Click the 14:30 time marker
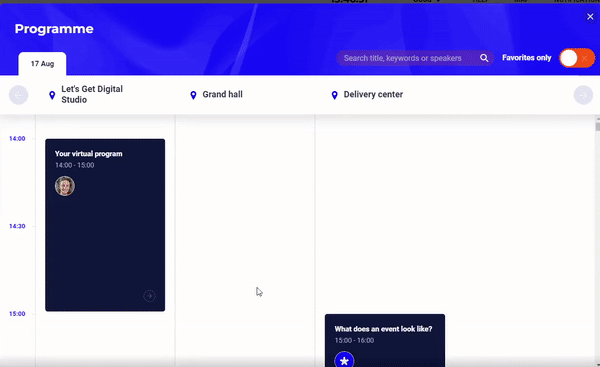The width and height of the screenshot is (600, 367). click(x=17, y=226)
